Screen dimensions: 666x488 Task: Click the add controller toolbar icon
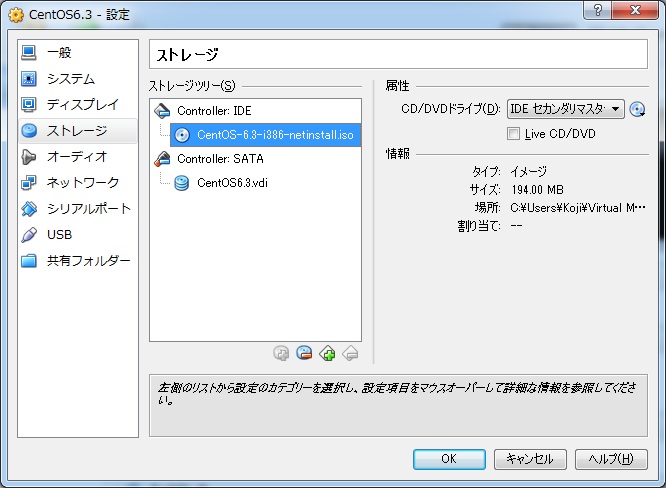[327, 353]
